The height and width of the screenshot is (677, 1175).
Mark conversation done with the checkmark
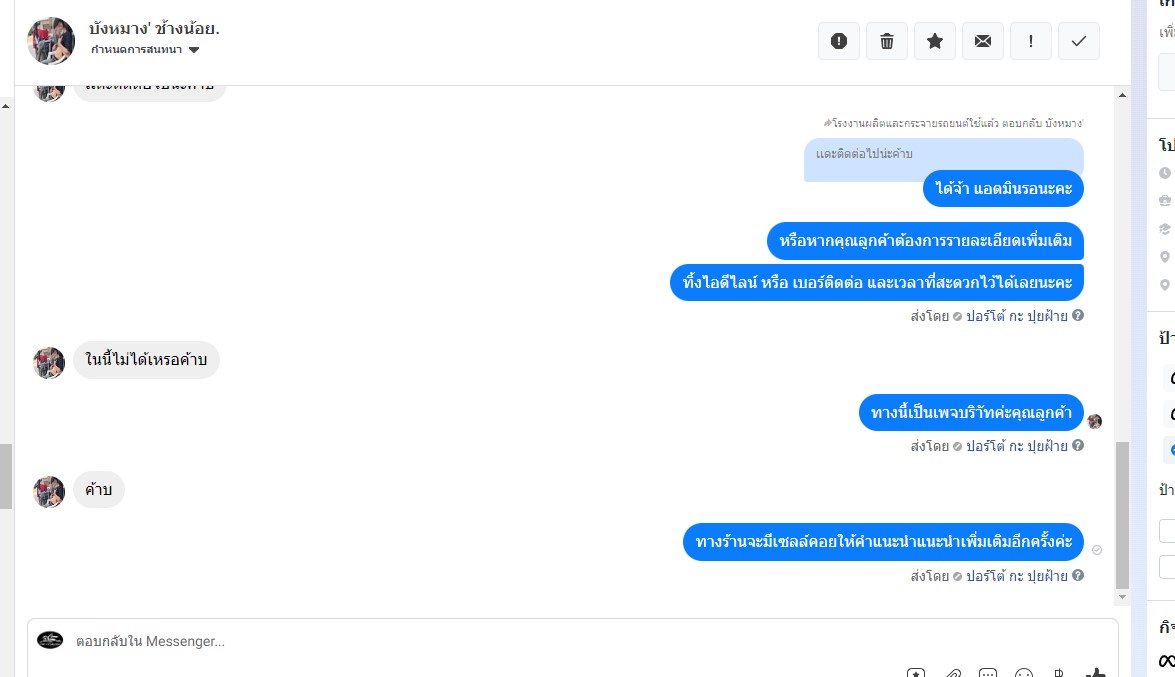click(x=1078, y=41)
